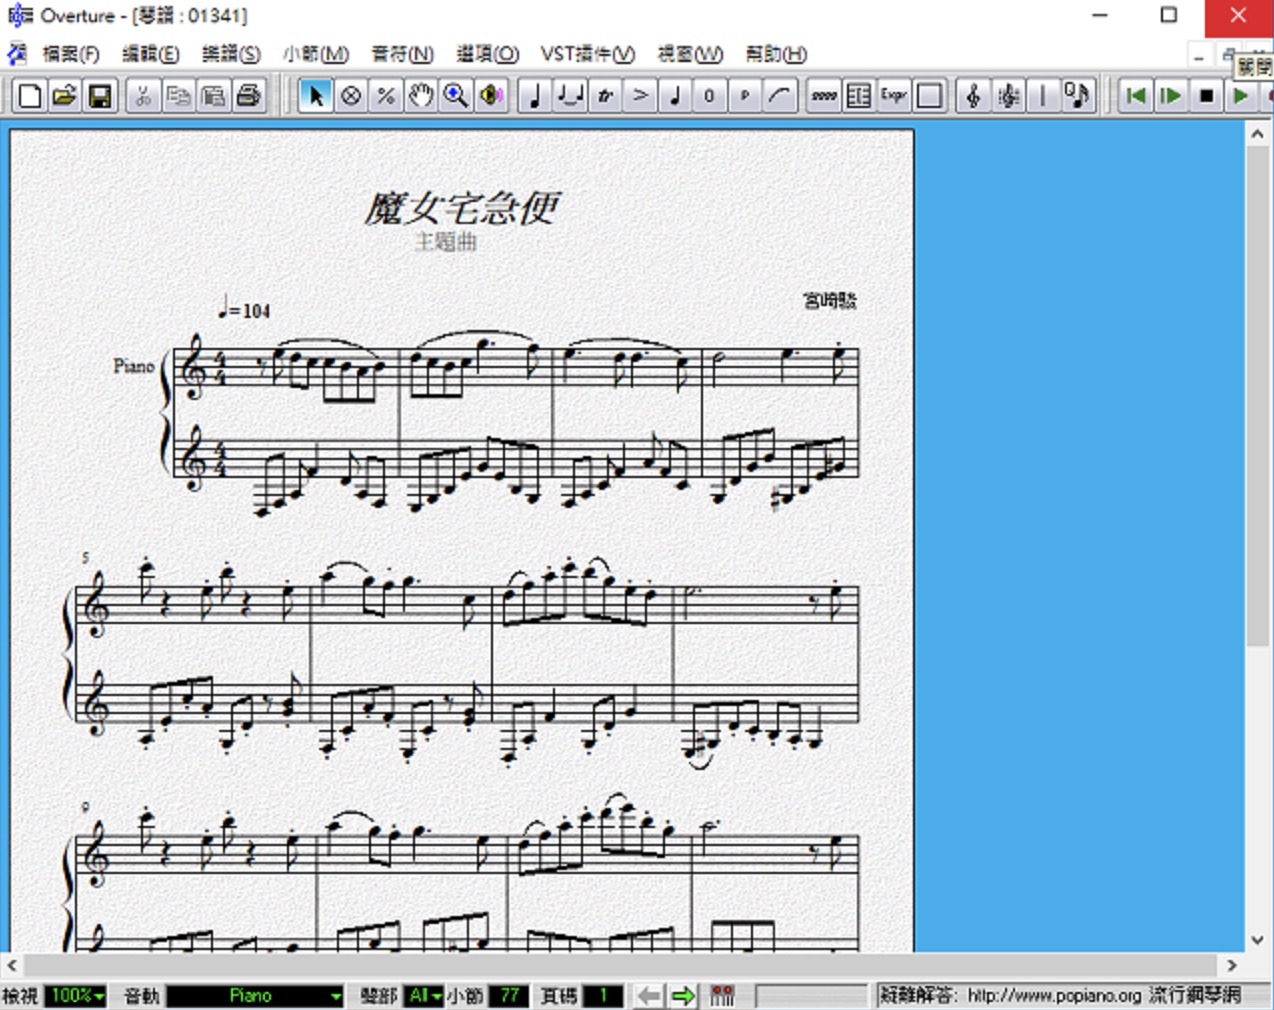Open the 音符(N) notes menu
The width and height of the screenshot is (1274, 1010).
(x=402, y=54)
